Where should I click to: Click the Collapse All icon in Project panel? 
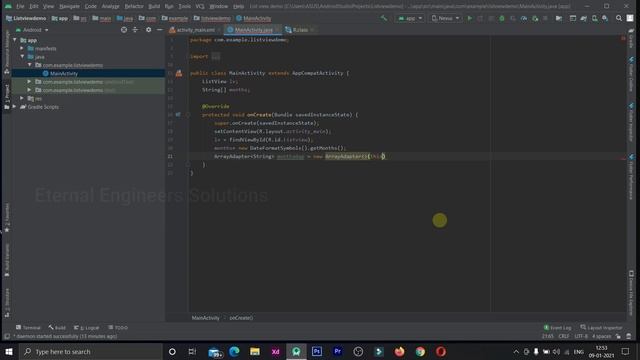coord(135,30)
